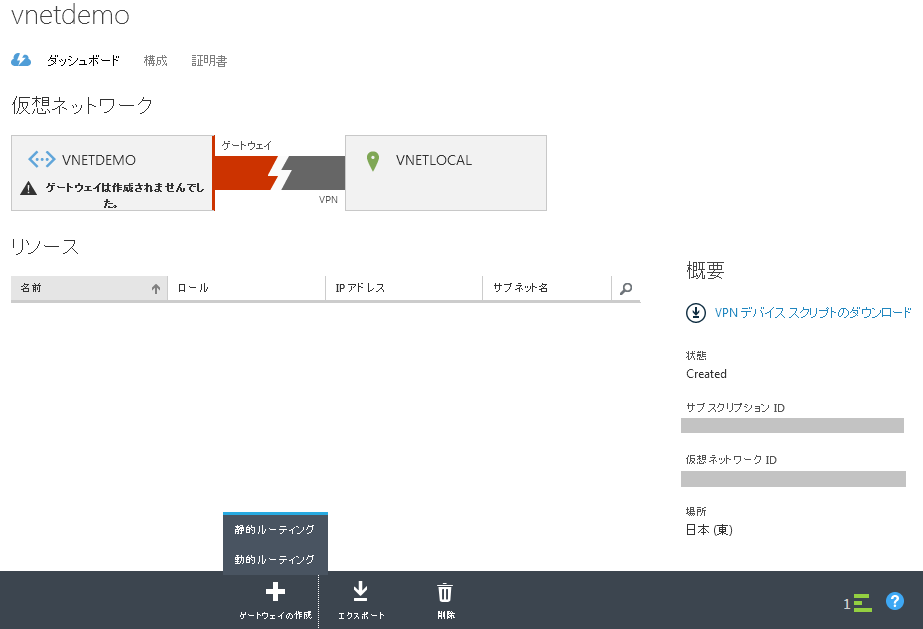
Task: Click the gateway warning triangle icon
Action: [28, 188]
